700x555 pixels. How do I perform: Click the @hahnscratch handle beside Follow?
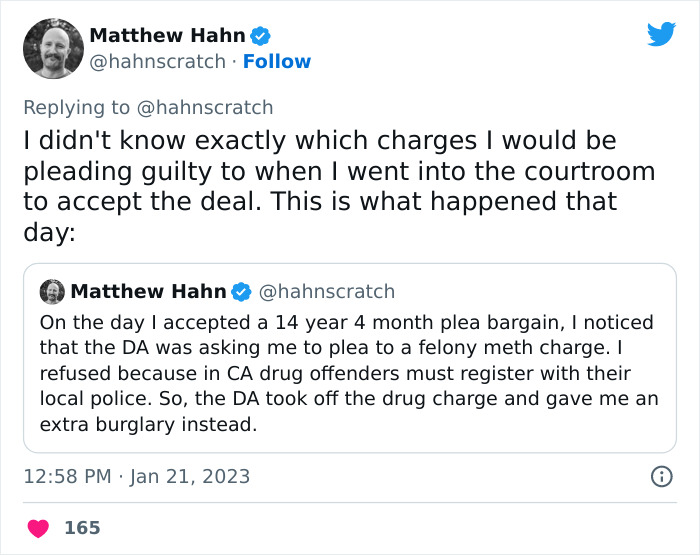pyautogui.click(x=157, y=62)
